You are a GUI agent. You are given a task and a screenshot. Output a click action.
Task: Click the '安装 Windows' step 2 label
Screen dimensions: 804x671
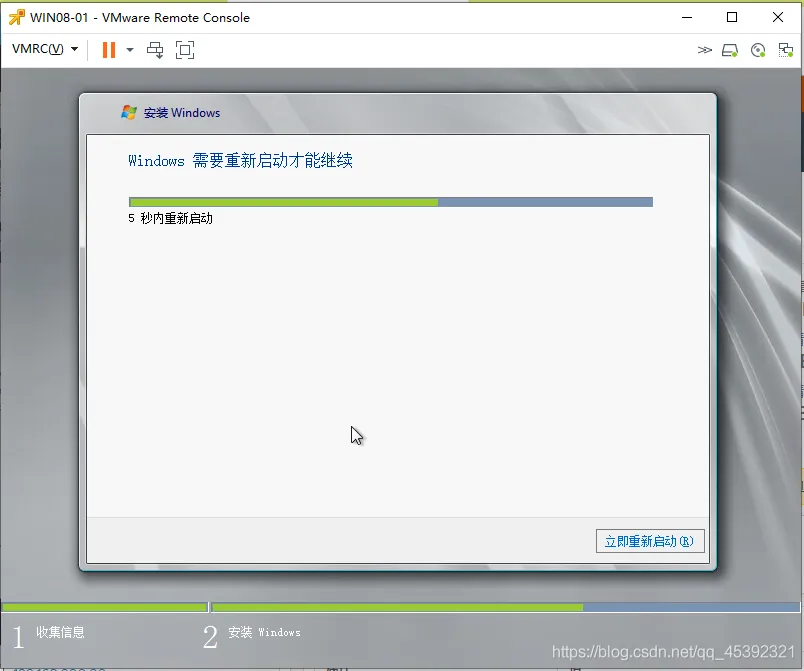pos(264,632)
